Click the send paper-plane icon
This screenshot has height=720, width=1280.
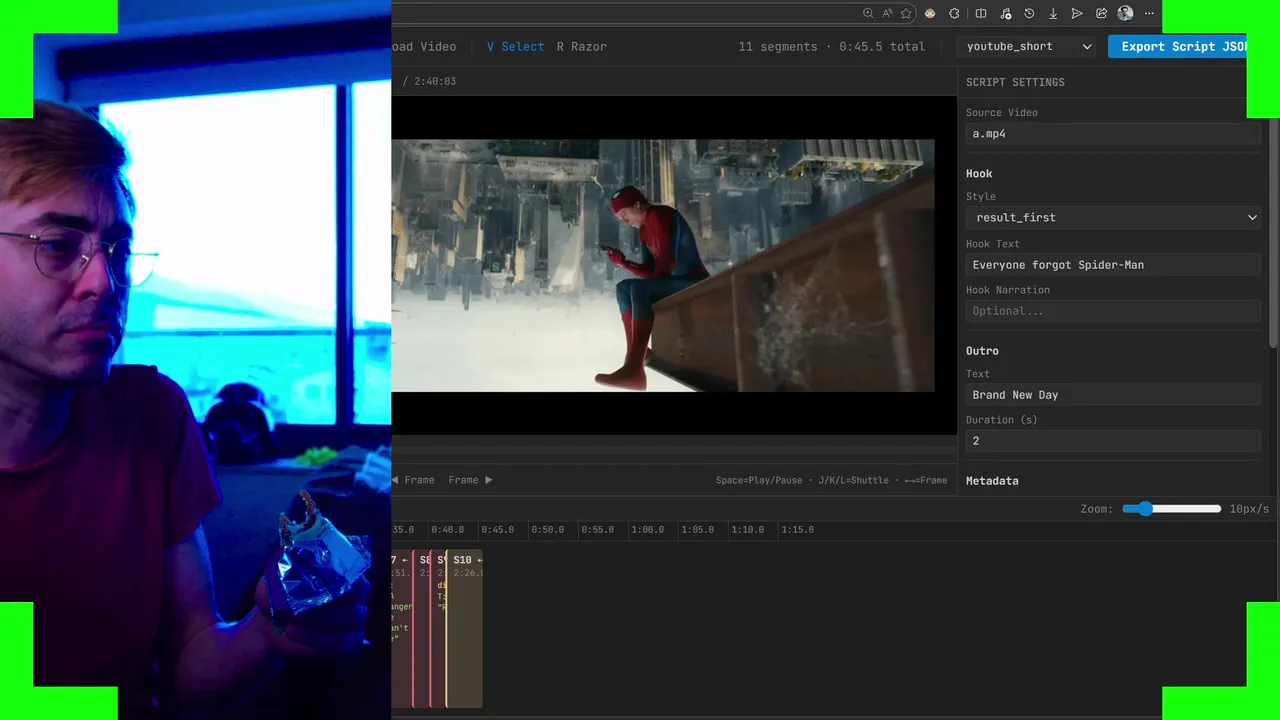[1077, 13]
